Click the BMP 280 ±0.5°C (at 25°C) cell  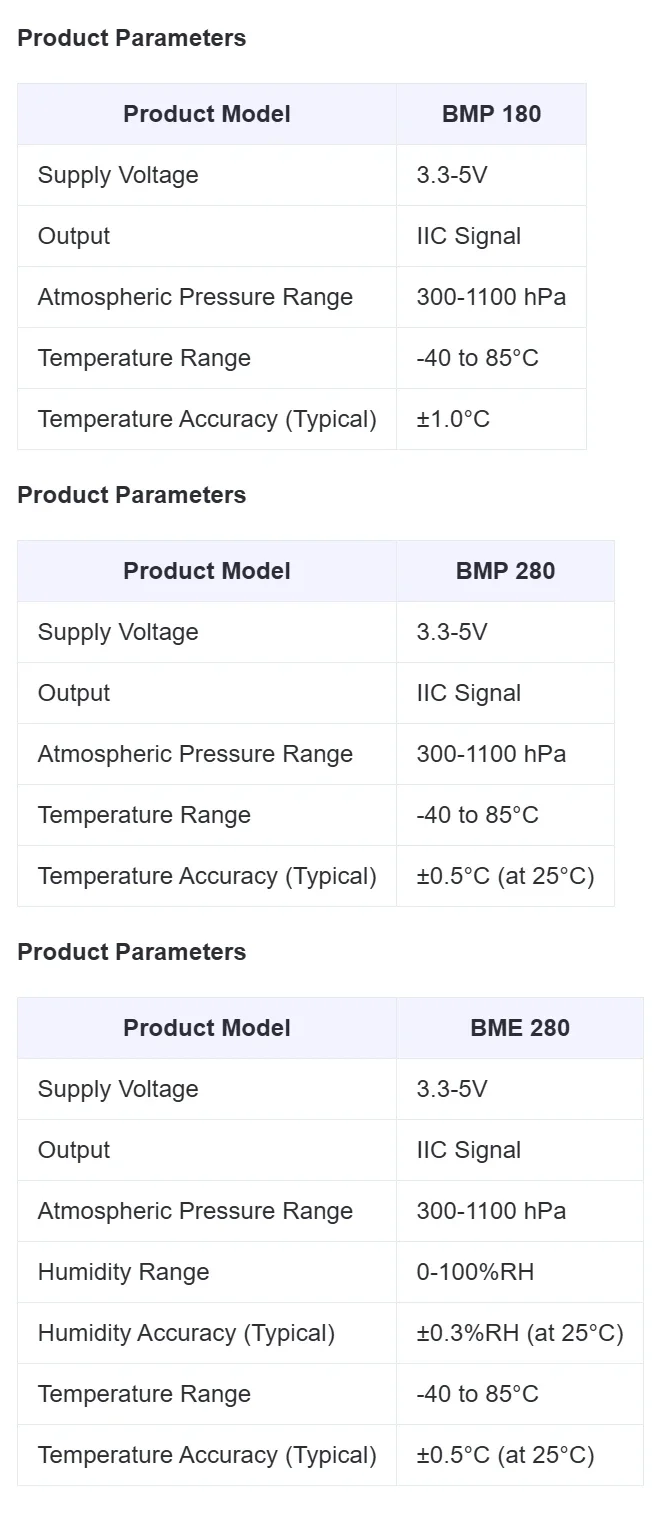tap(505, 876)
